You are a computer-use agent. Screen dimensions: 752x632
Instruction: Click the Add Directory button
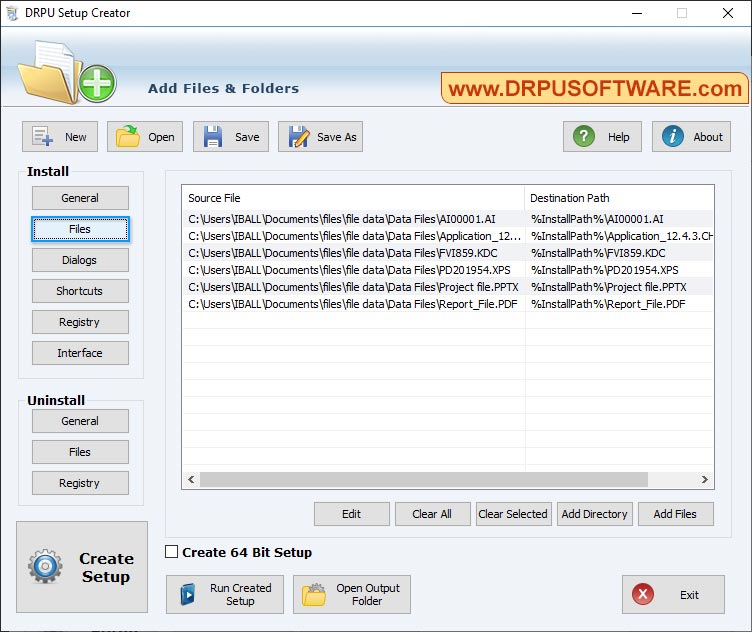(595, 514)
